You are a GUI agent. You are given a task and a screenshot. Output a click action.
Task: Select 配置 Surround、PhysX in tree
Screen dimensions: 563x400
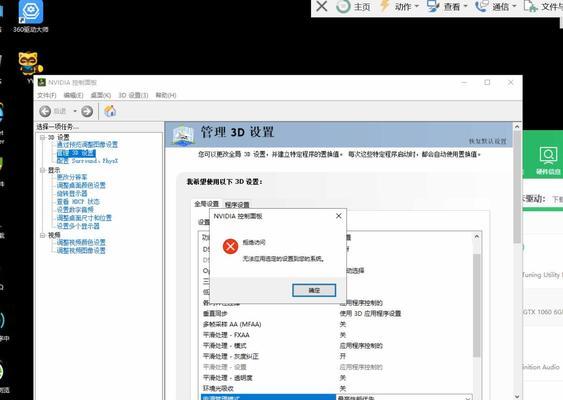tap(87, 161)
